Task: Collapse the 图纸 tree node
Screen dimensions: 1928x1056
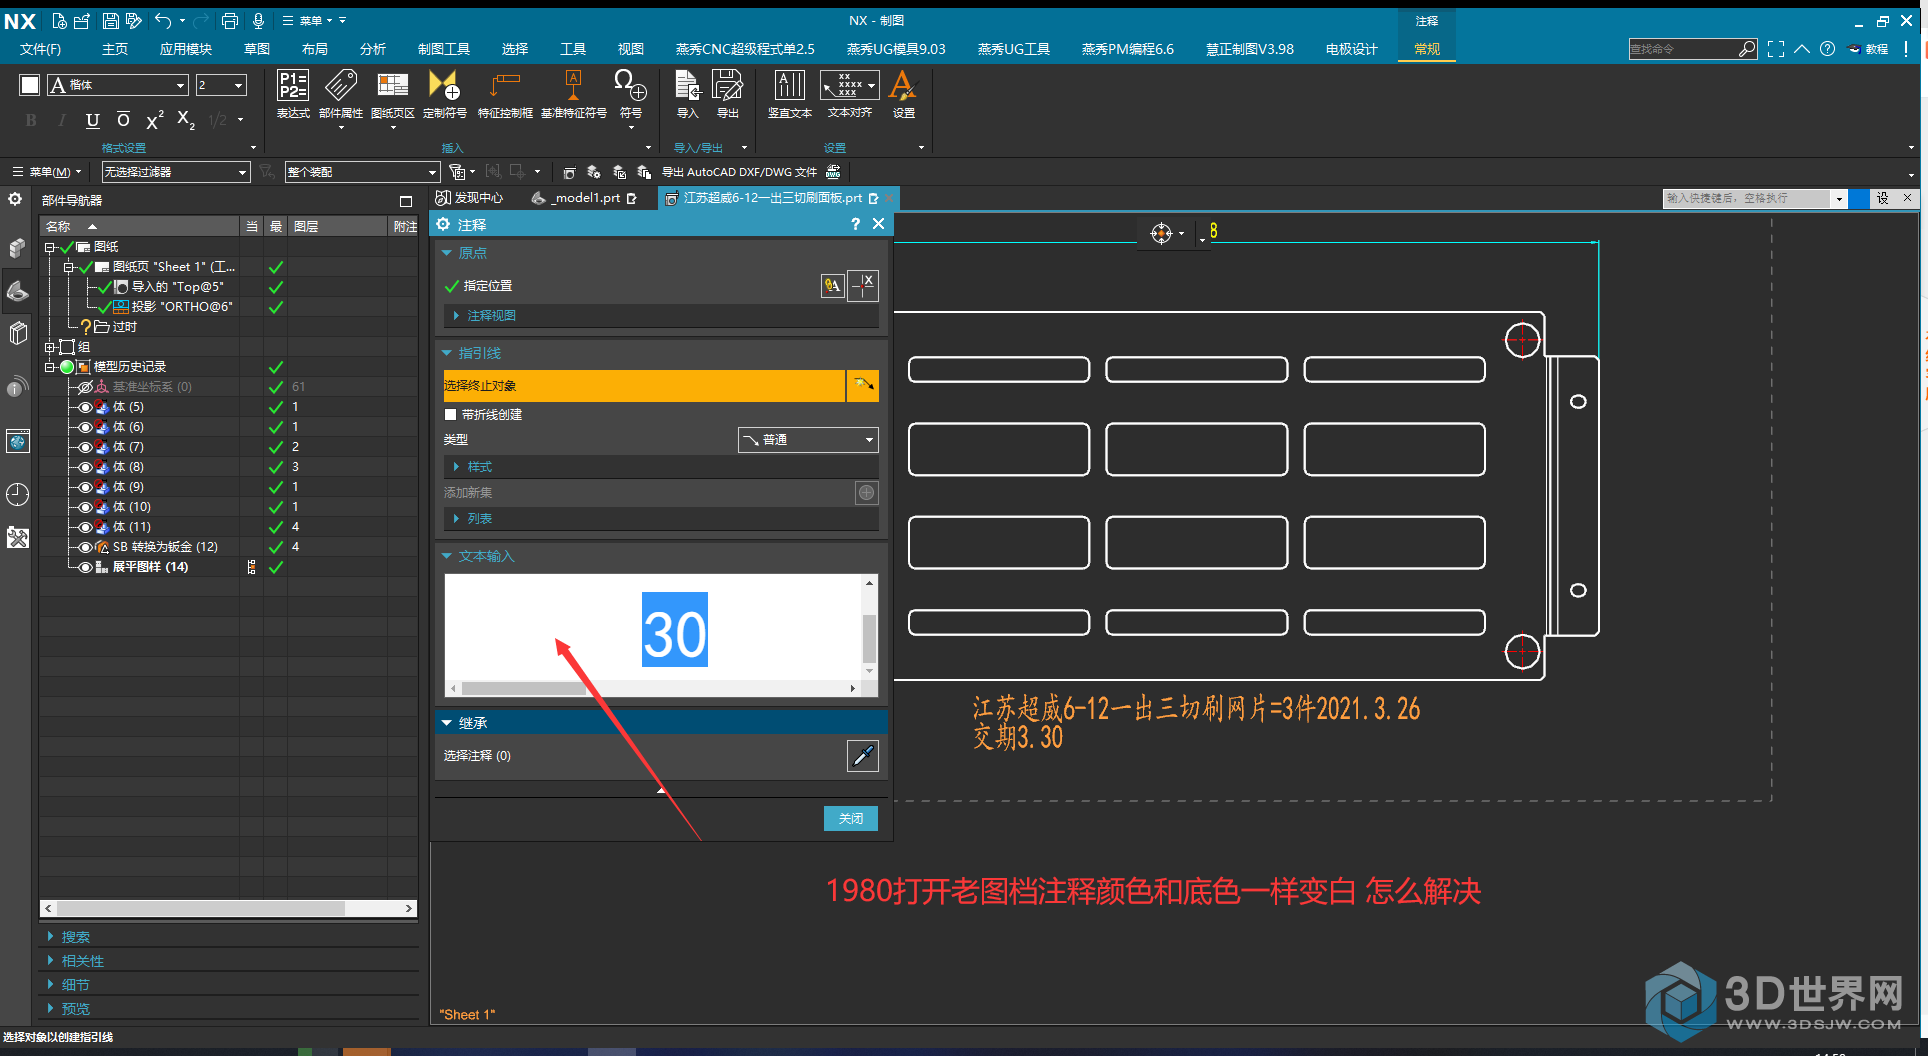Action: pyautogui.click(x=49, y=247)
